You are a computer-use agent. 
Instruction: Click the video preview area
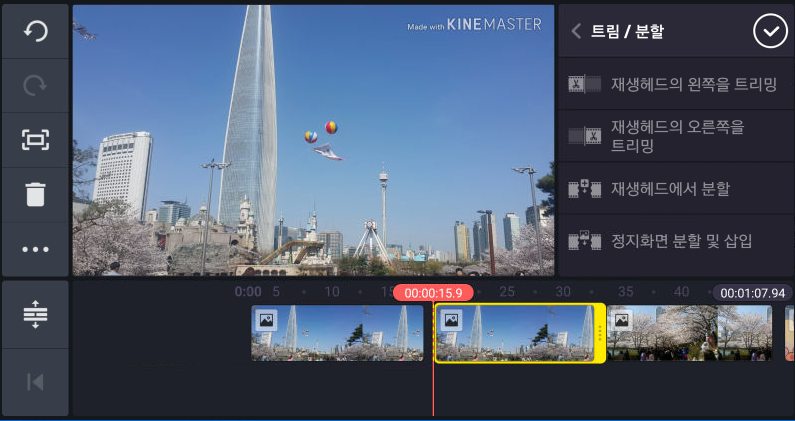(313, 141)
